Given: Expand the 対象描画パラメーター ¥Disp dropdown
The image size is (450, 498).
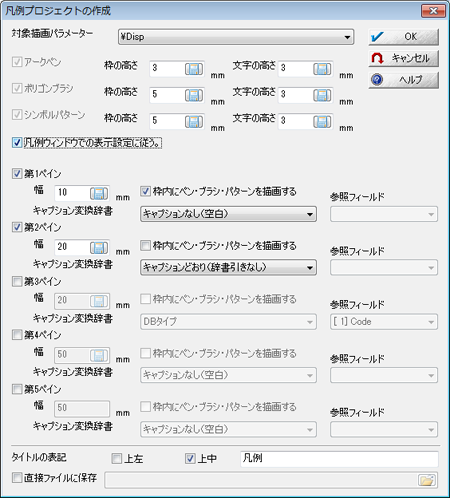Looking at the screenshot, I should point(236,37).
